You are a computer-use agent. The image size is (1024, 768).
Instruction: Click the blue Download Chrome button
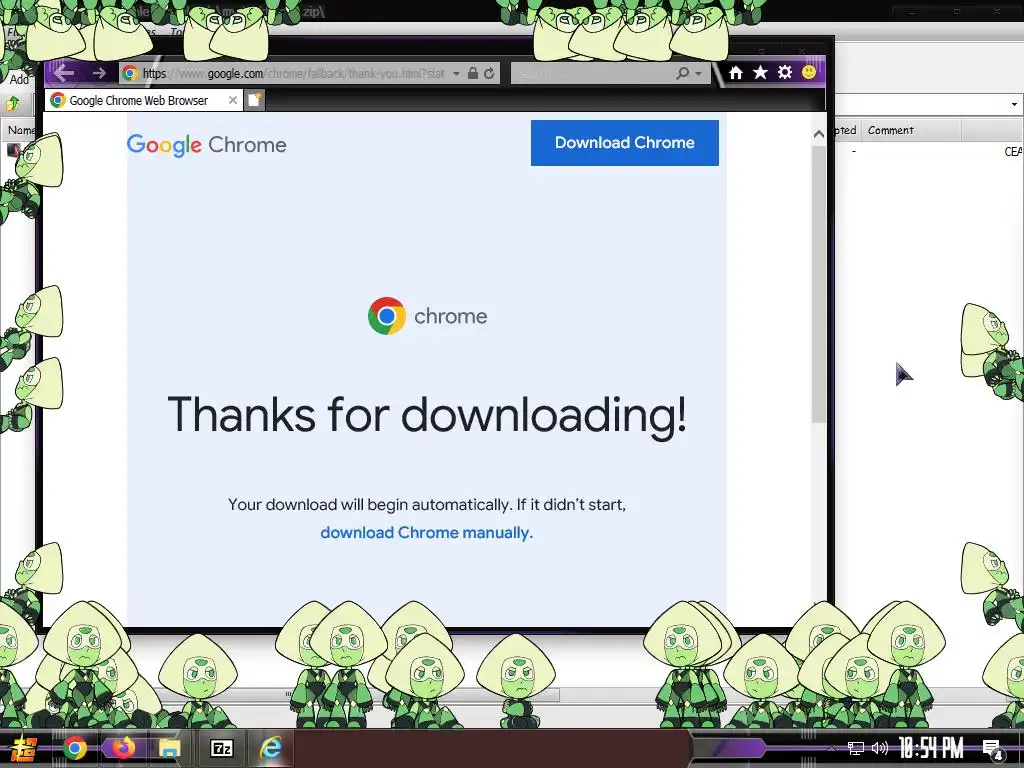tap(624, 142)
